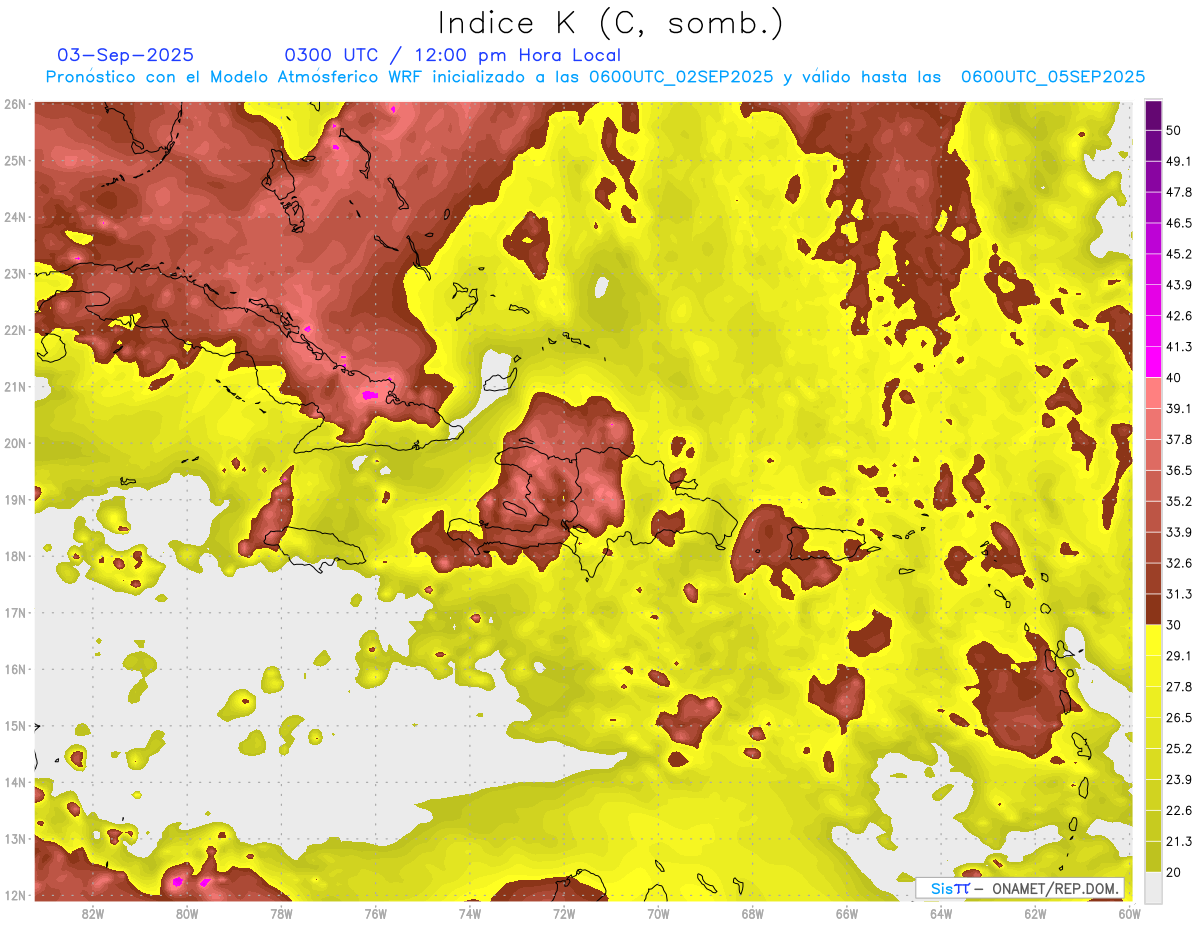Screen dimensions: 1200x927
Task: Click the "18N" latitude label
Action: (x=15, y=556)
